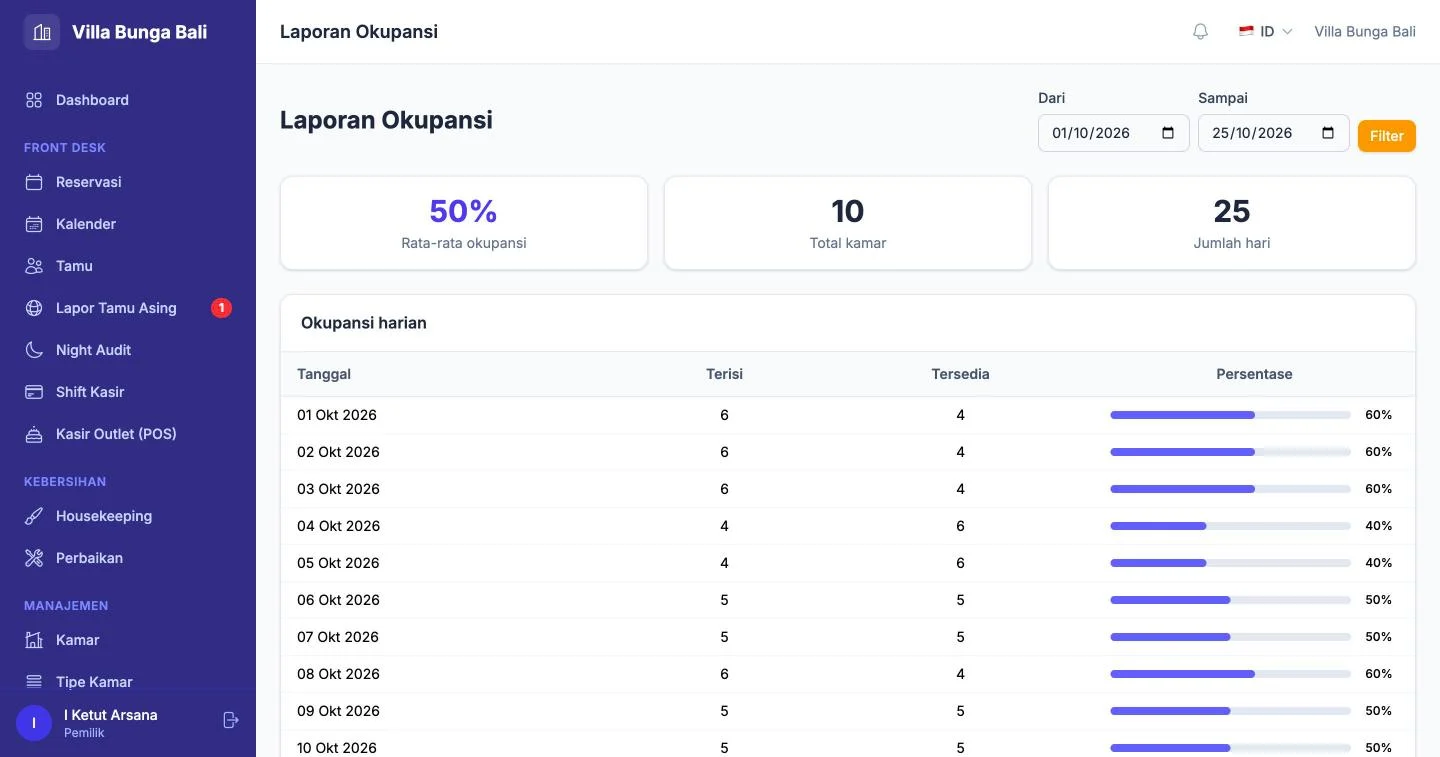1440x757 pixels.
Task: Click the Terisi column header
Action: (724, 374)
